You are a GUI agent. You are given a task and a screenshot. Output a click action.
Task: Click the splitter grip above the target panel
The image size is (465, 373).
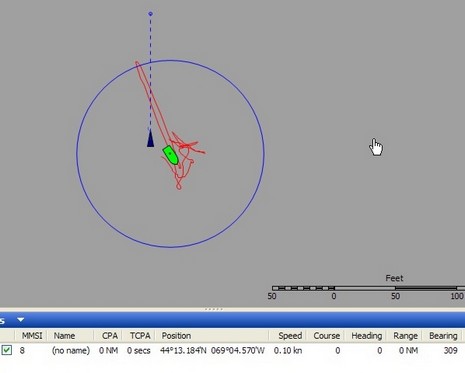[213, 309]
